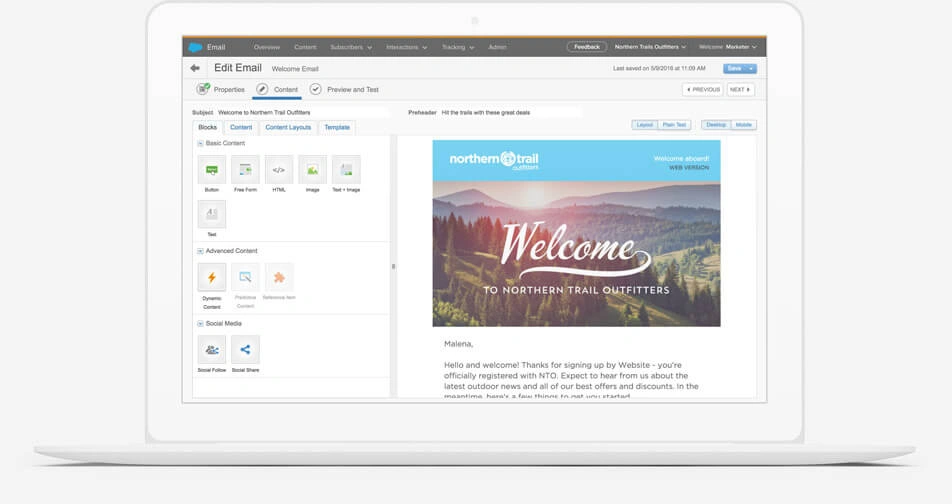Screen dimensions: 952x504
Task: Click the Preview and Test checkmark icon
Action: 316,89
